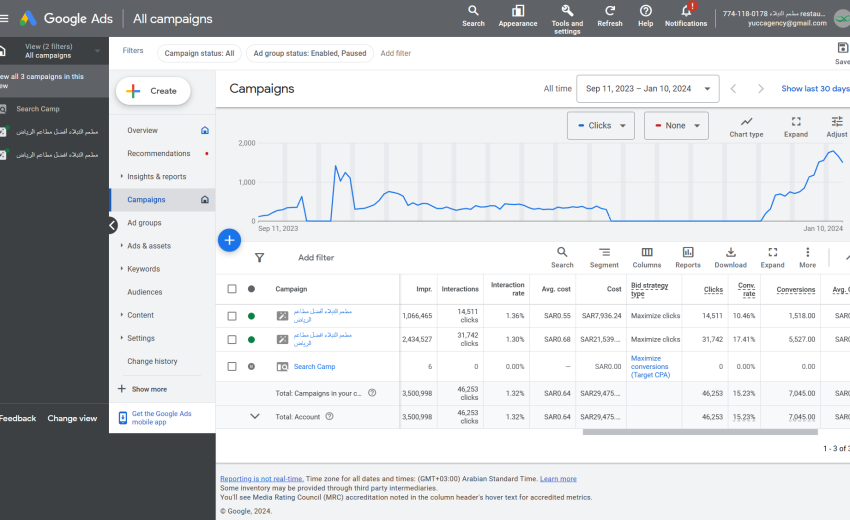Click the Show last 30 days link
Screen dimensions: 850x520
coord(814,89)
